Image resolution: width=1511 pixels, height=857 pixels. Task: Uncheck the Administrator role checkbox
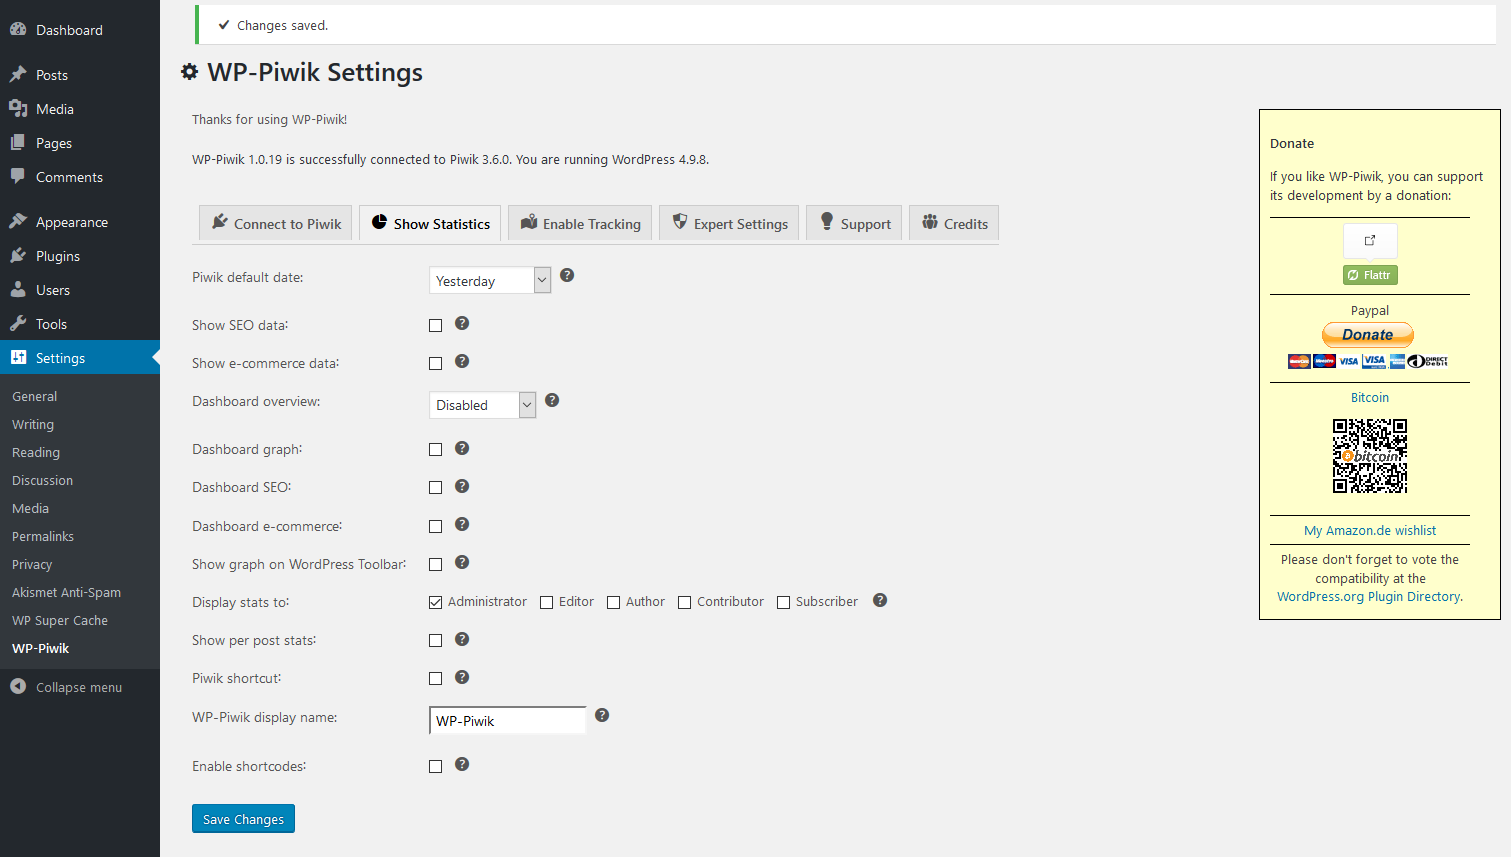pos(435,602)
